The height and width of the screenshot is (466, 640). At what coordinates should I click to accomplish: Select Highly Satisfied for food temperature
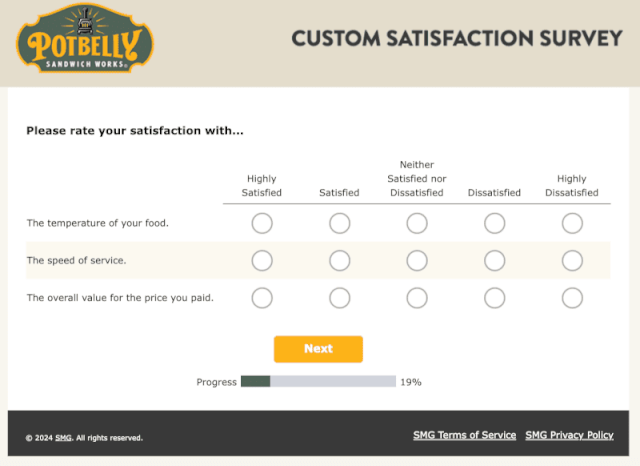point(262,223)
